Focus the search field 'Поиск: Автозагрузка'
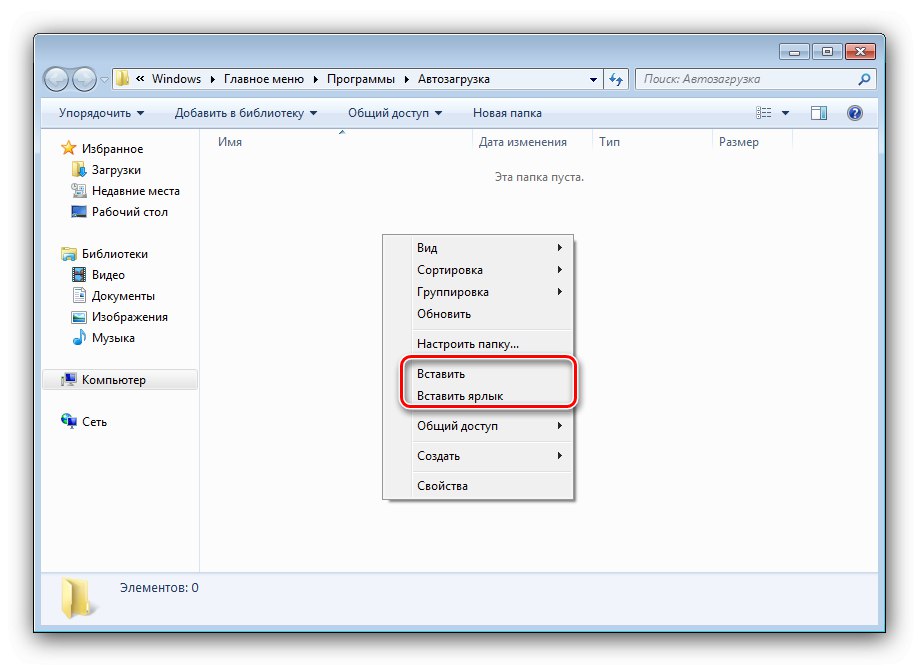This screenshot has height=666, width=919. 755,79
